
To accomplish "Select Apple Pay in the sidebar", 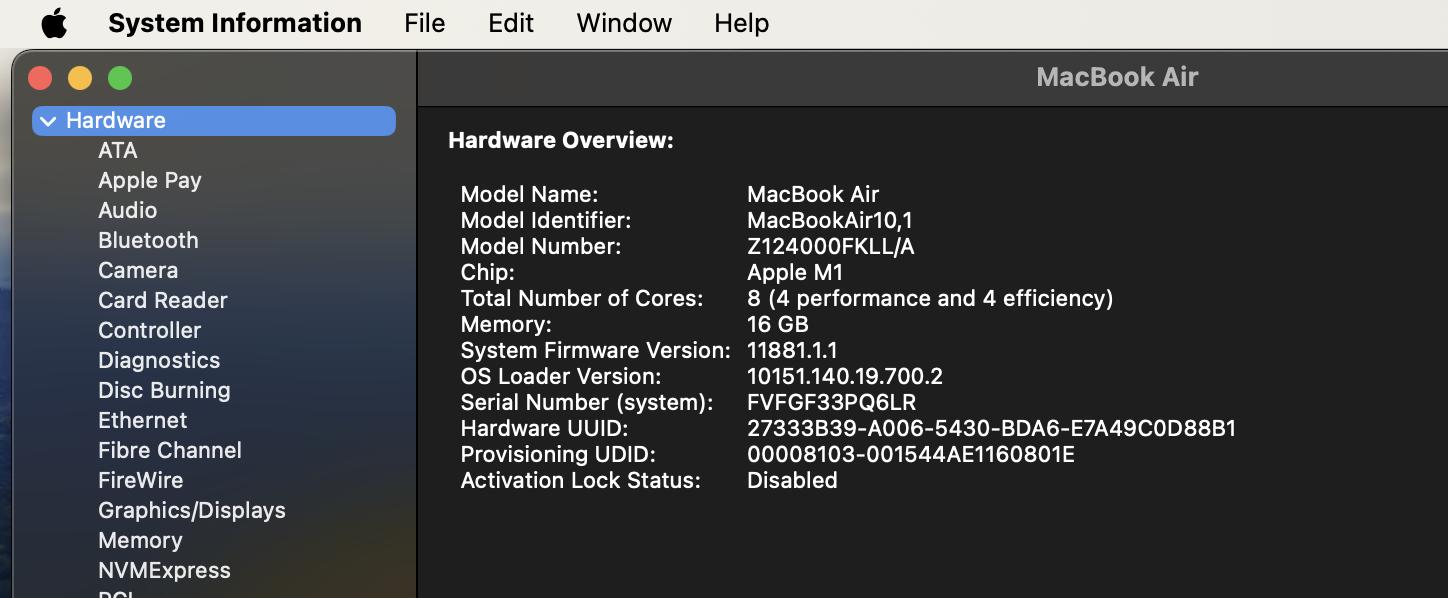I will (x=150, y=180).
